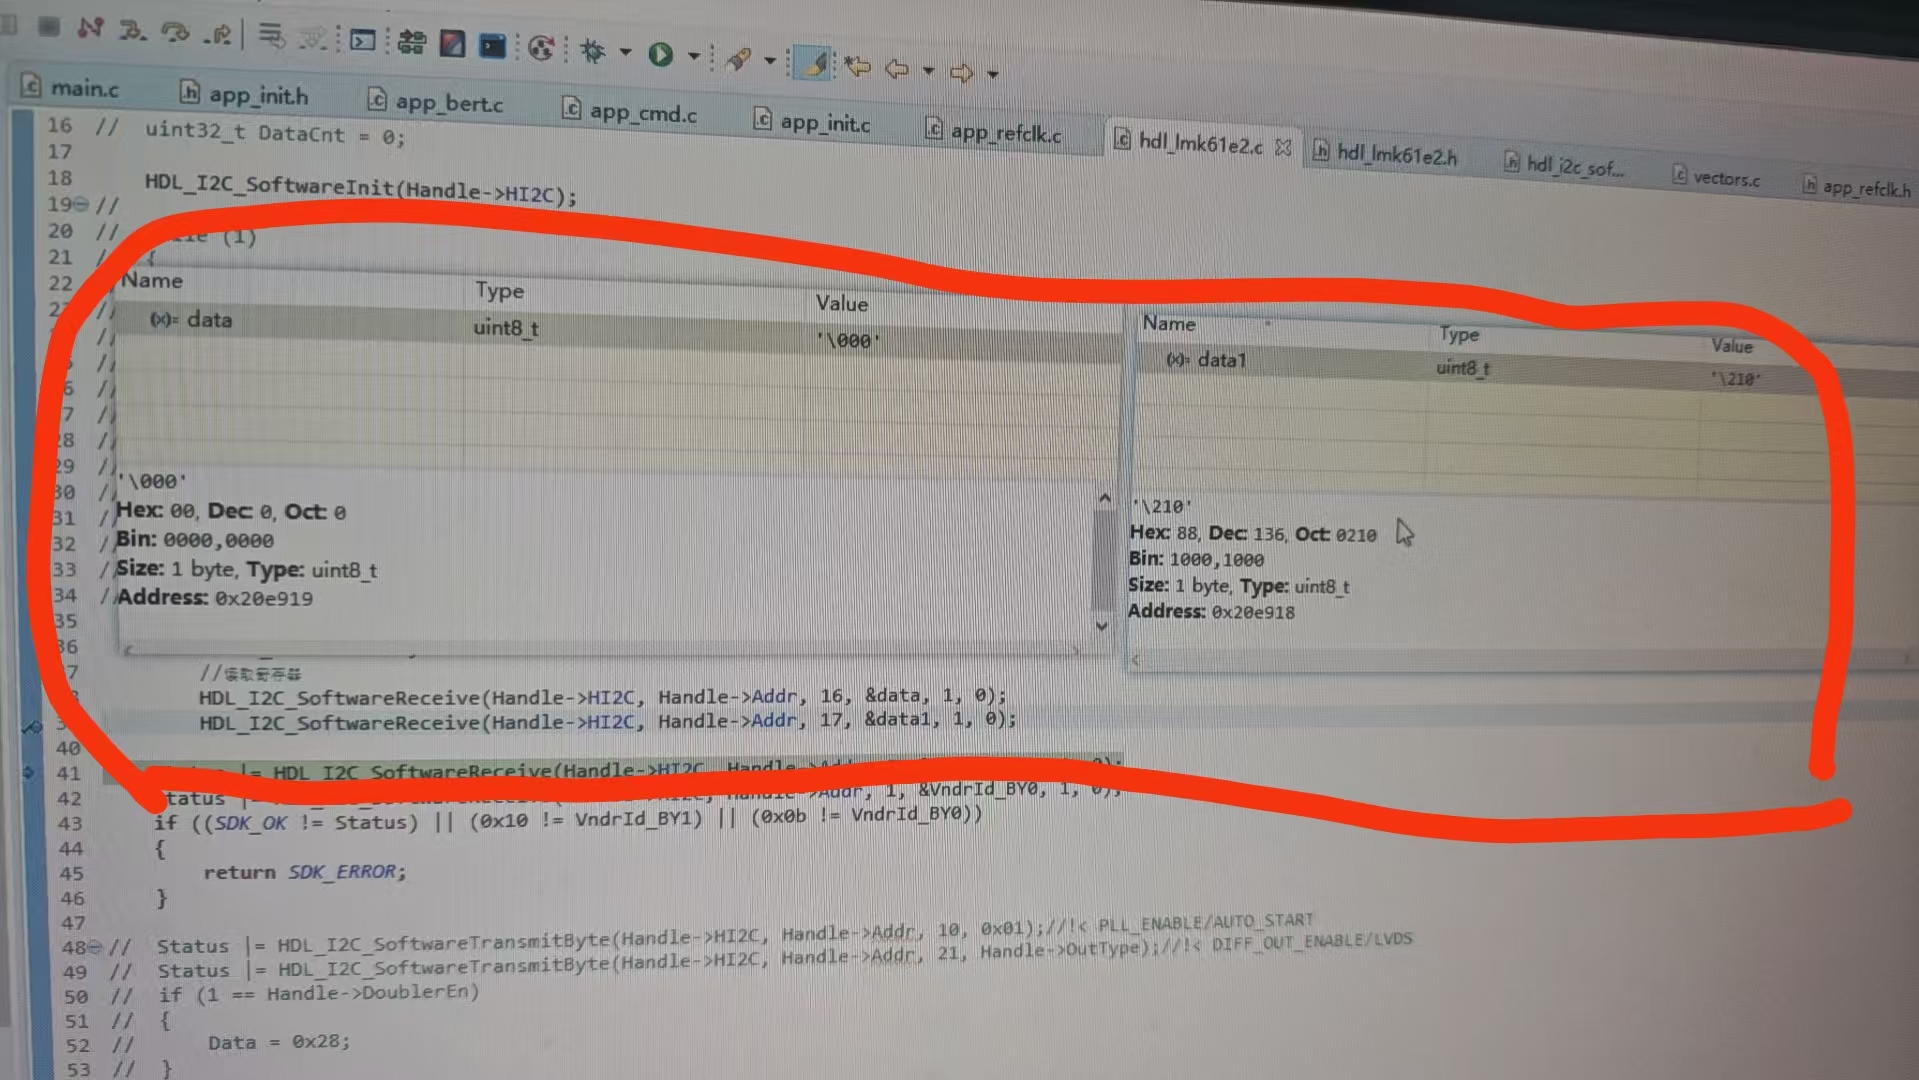Switch to the app_init.c tab
1919x1080 pixels.
[811, 122]
